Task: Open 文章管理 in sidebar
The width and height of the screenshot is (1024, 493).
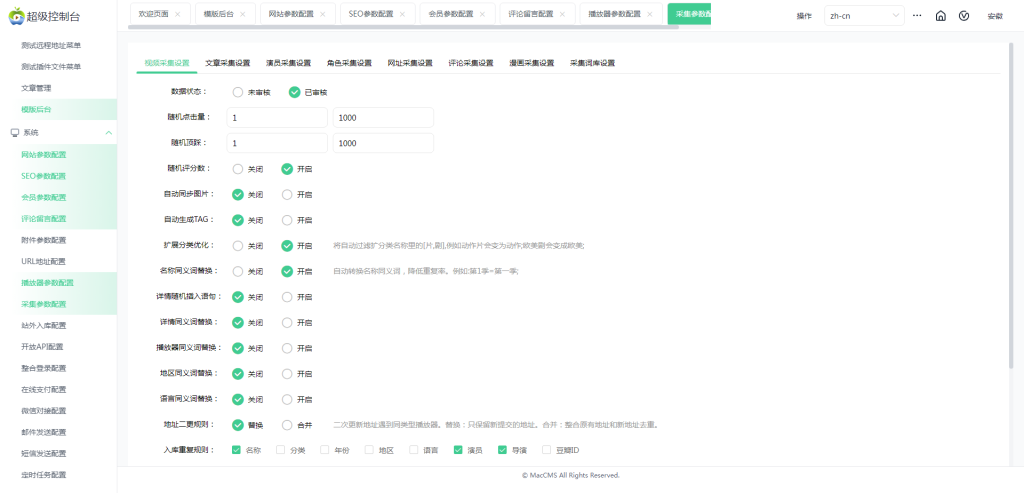Action: tap(36, 88)
